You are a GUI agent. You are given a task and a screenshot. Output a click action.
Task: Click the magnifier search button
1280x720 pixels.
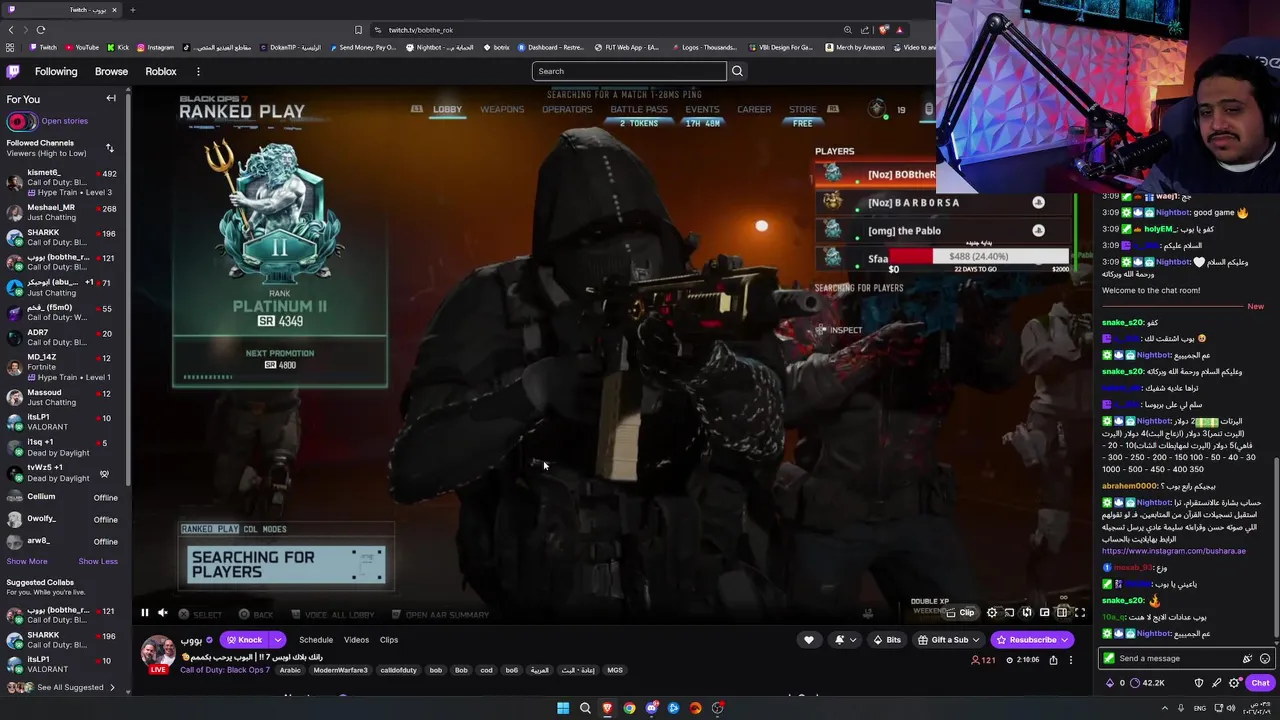pos(737,71)
